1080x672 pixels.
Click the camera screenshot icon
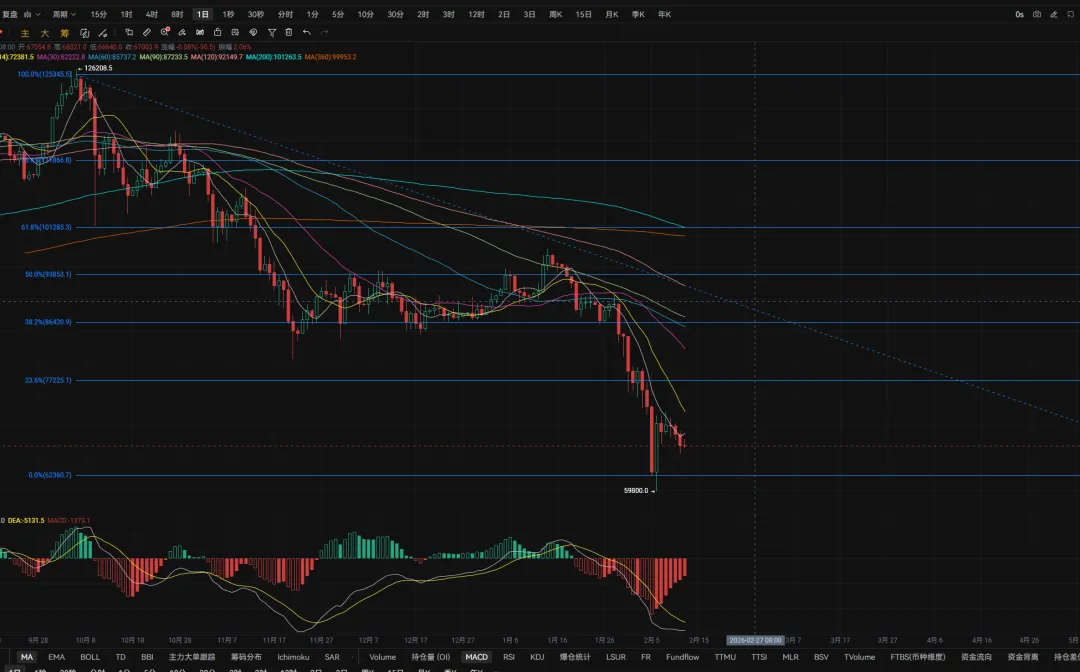1037,15
